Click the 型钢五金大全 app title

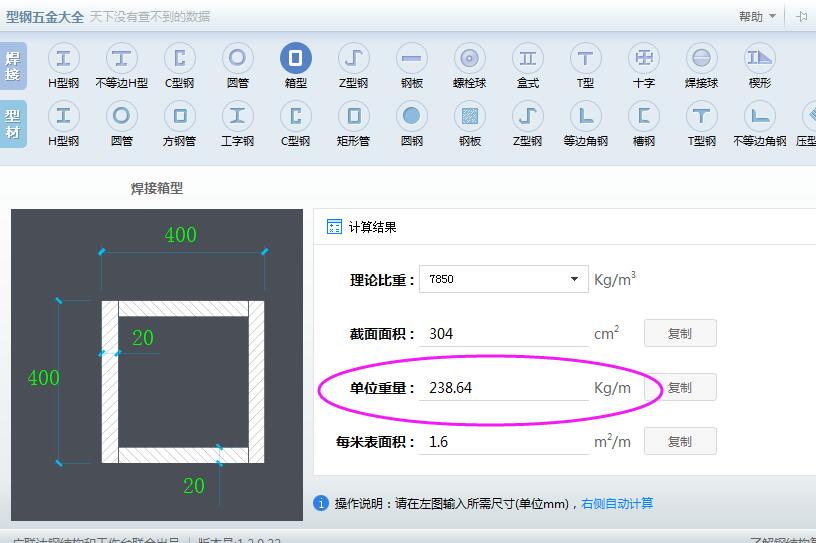(x=45, y=17)
